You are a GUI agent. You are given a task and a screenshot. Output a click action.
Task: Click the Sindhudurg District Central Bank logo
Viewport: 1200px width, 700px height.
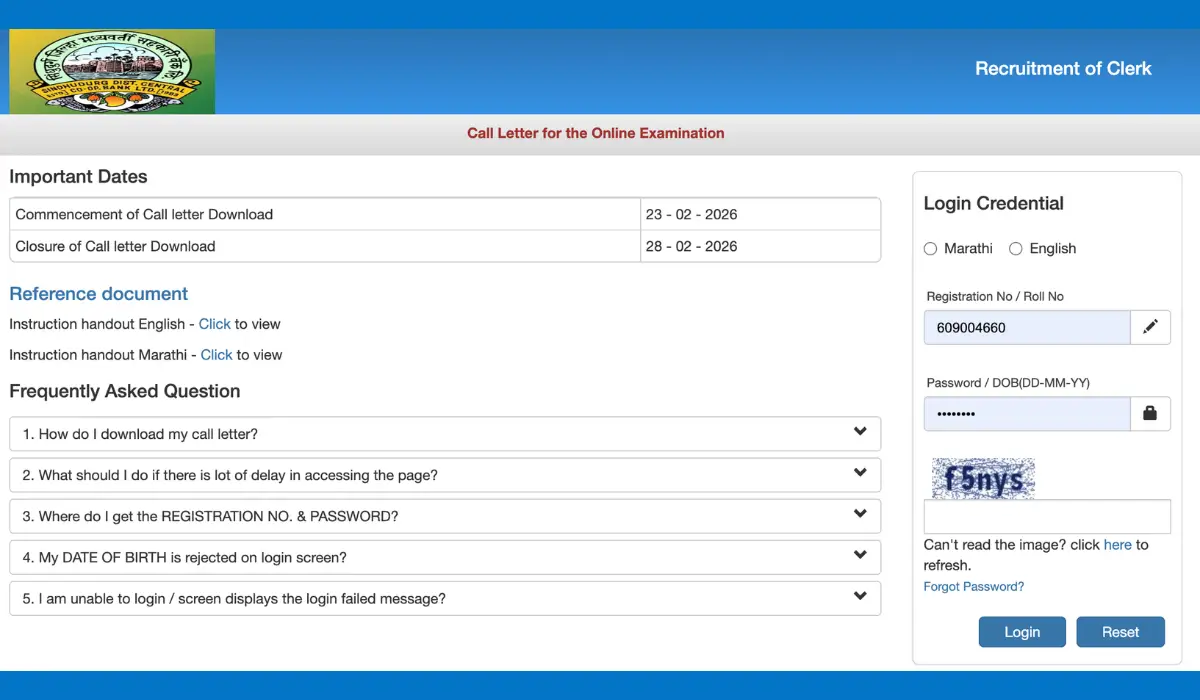pos(112,71)
